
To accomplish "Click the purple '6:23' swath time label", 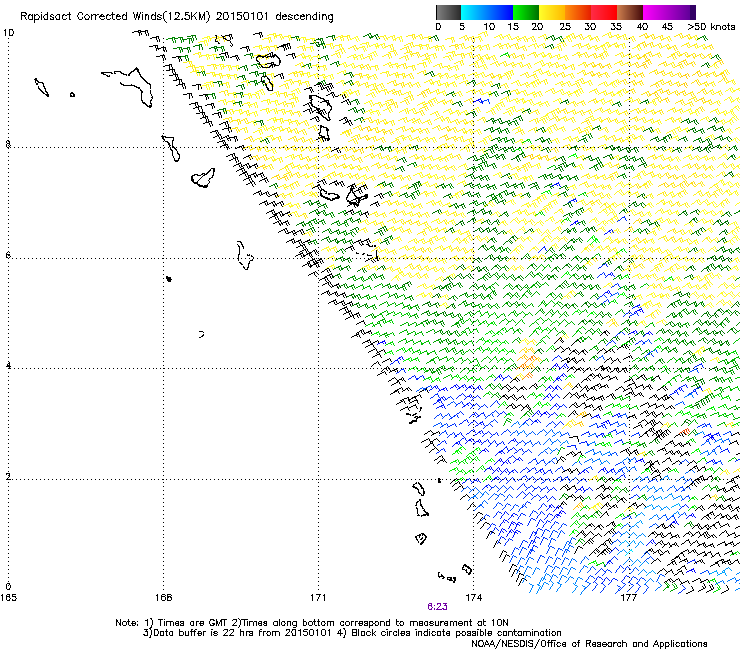I will (437, 607).
